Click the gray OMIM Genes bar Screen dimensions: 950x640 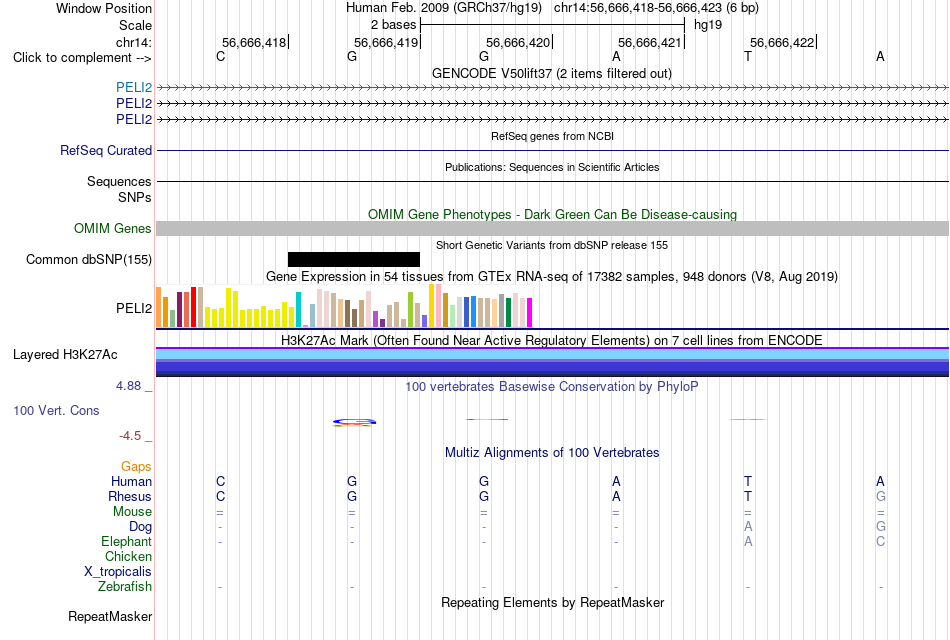click(x=552, y=228)
